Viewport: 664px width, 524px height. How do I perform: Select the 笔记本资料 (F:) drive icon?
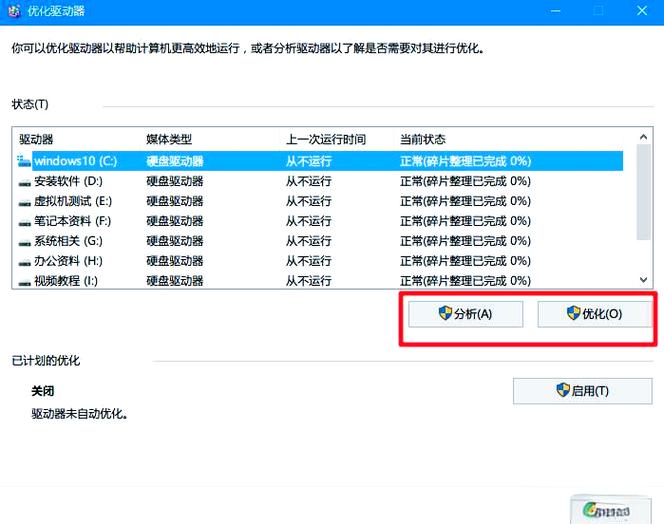coord(25,222)
